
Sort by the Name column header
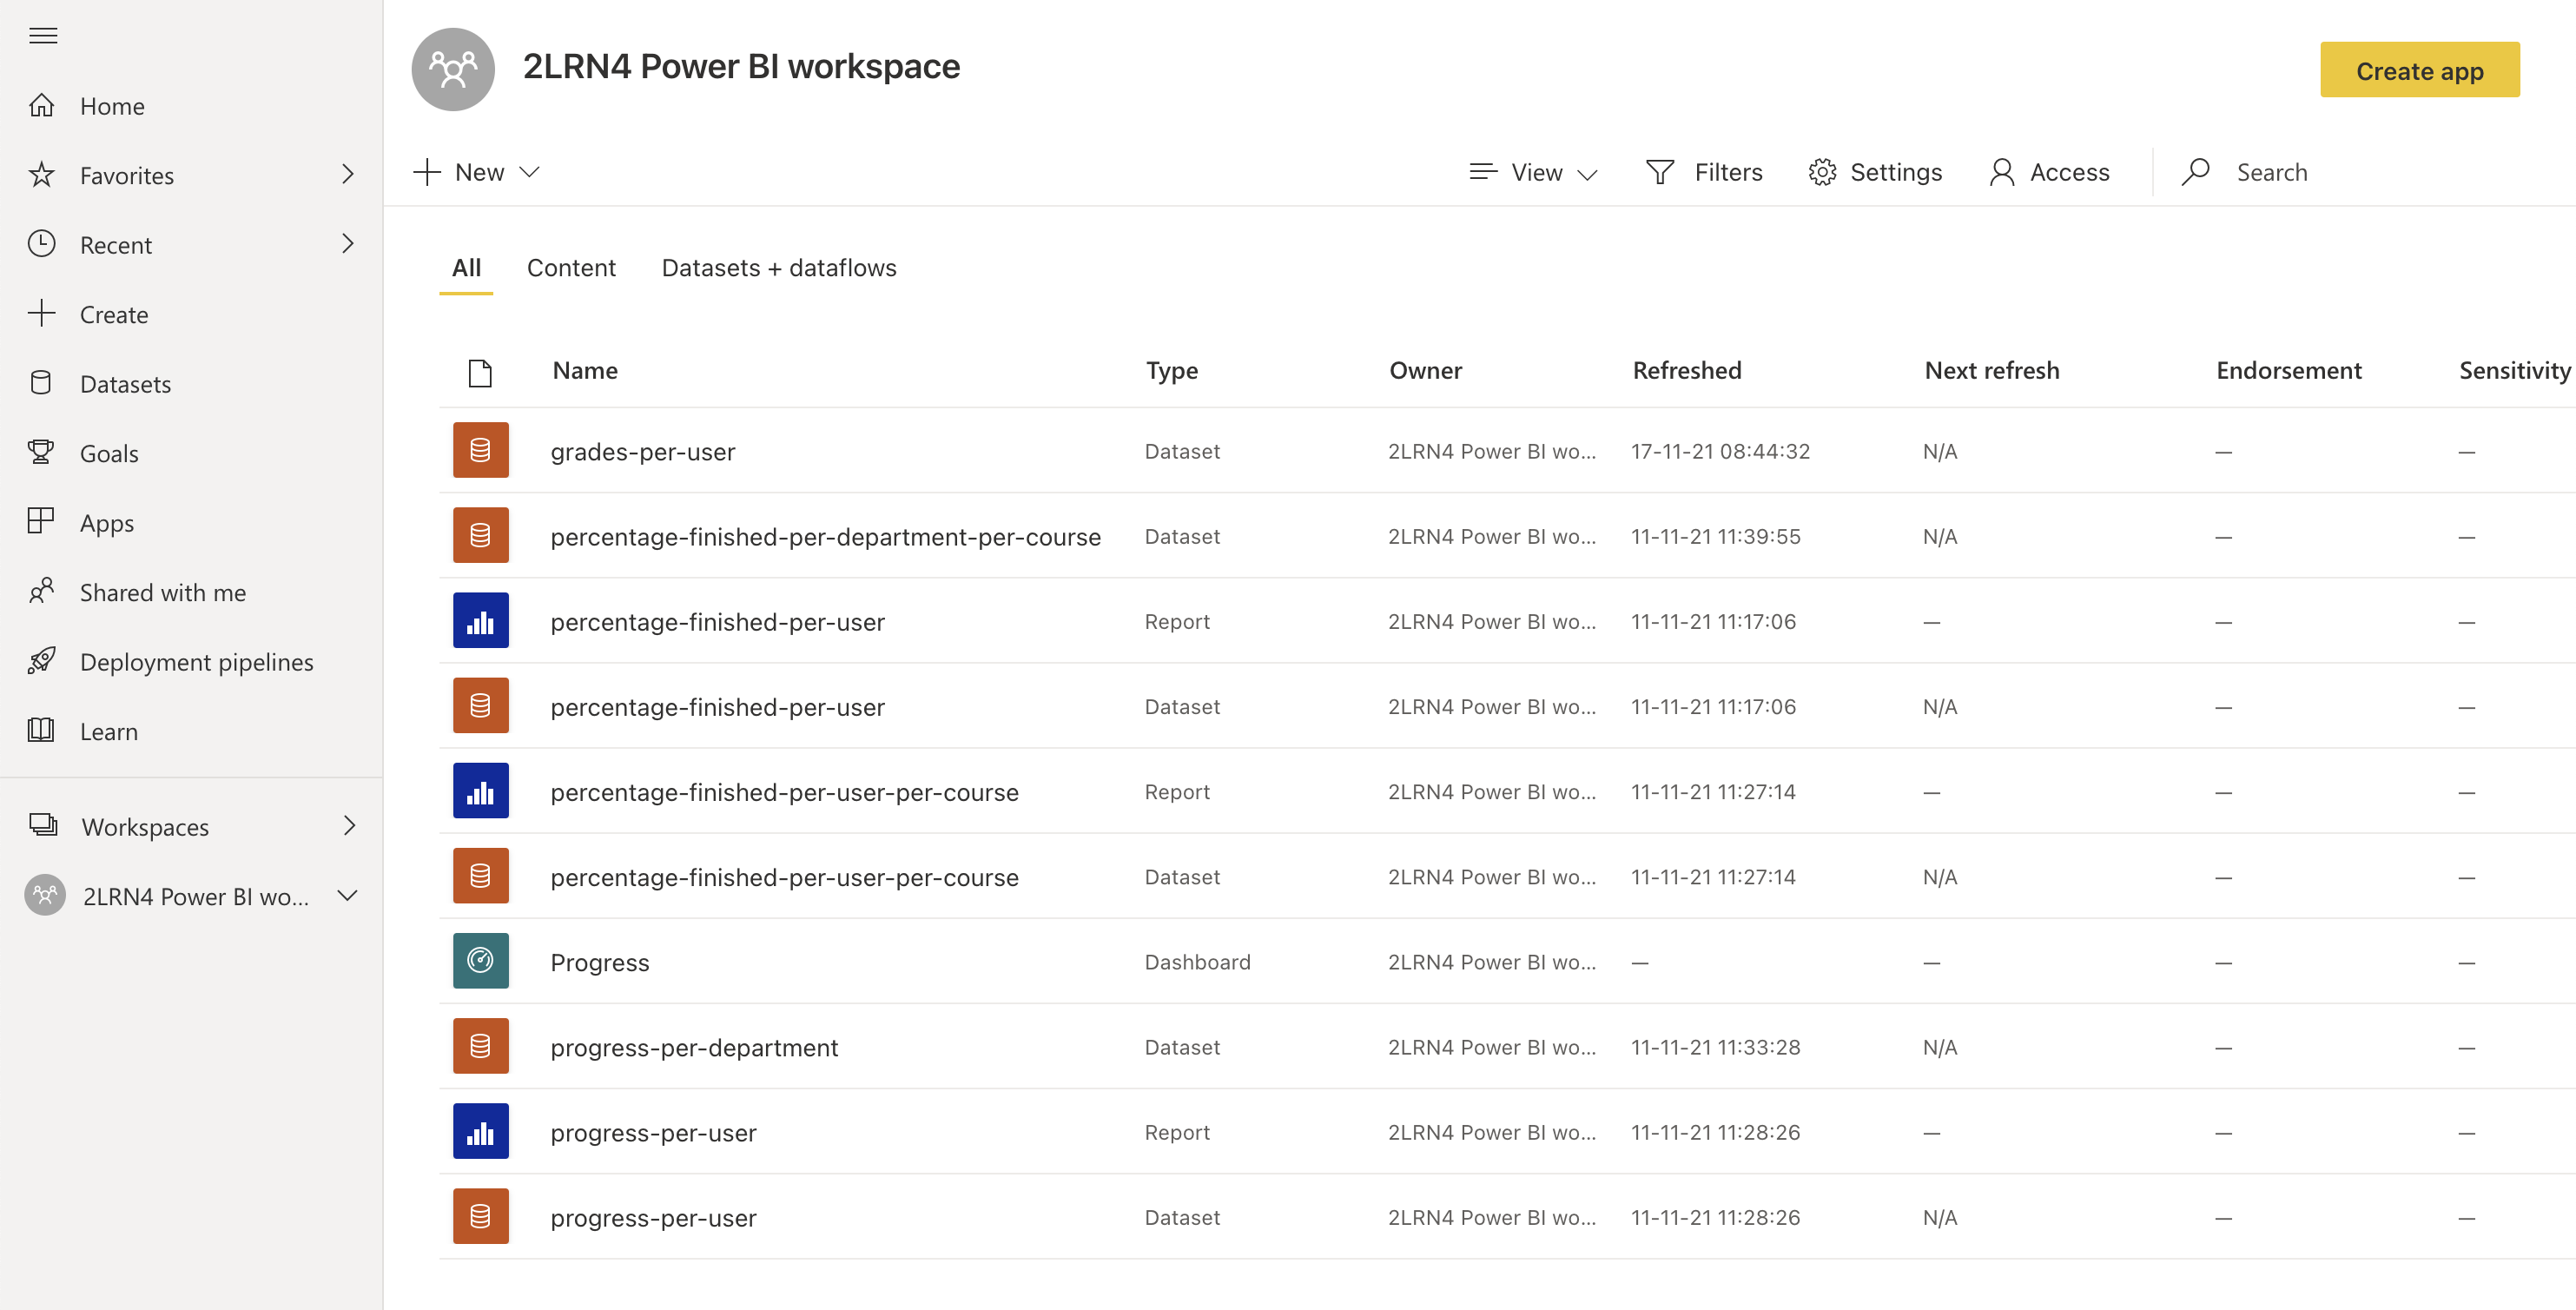585,371
